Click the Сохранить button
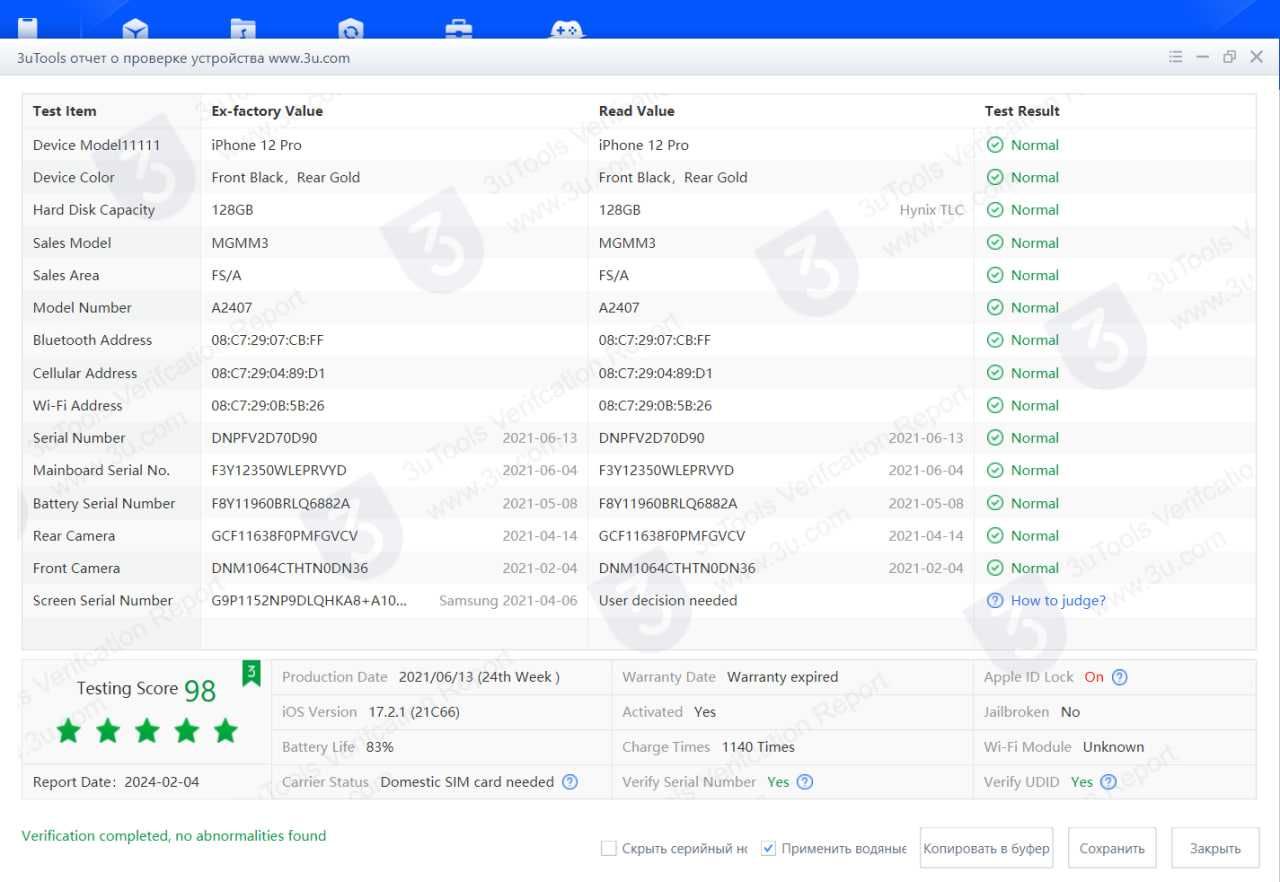 1112,848
